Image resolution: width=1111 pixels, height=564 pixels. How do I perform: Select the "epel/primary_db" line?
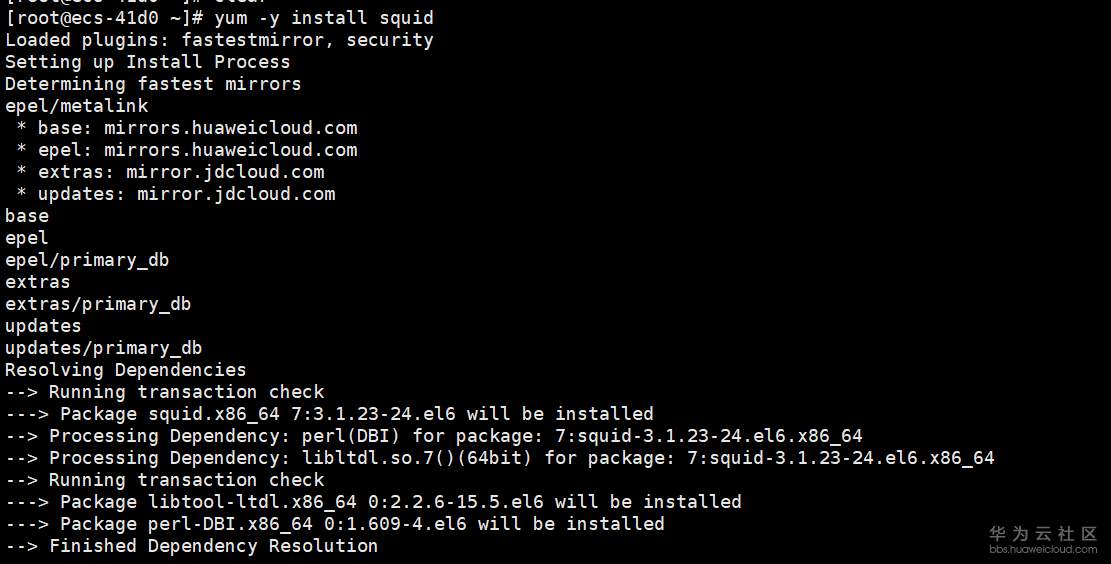click(87, 260)
